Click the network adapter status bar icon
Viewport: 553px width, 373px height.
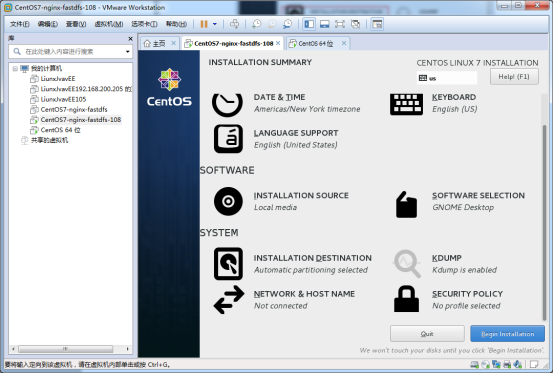(496, 365)
